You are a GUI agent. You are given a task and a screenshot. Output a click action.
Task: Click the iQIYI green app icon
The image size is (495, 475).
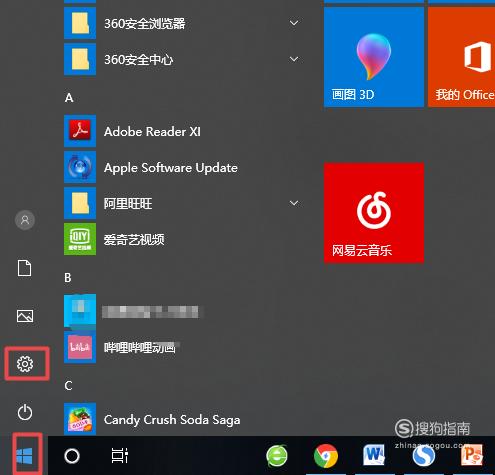coord(80,239)
